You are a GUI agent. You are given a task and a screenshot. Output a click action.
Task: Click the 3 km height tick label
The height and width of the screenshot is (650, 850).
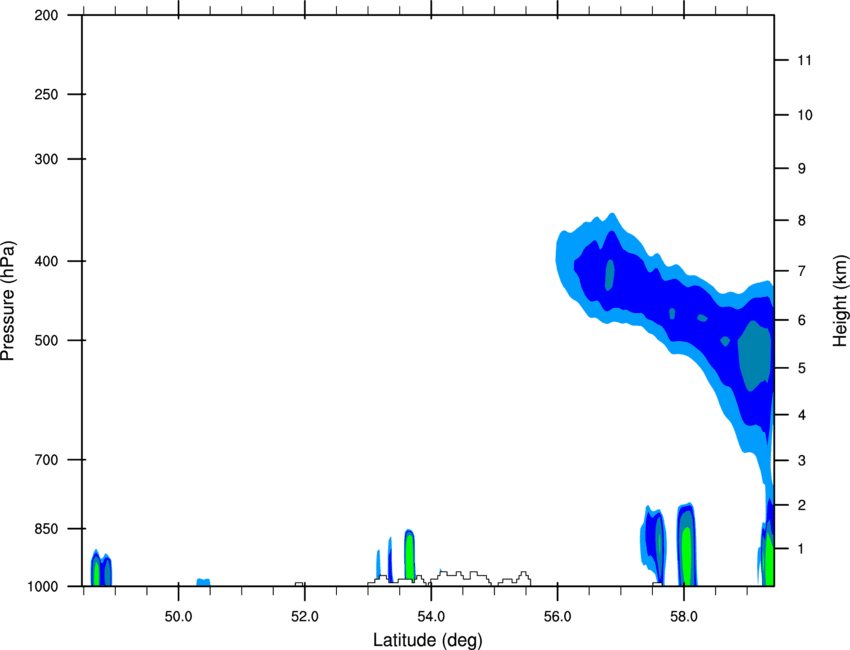tap(802, 460)
